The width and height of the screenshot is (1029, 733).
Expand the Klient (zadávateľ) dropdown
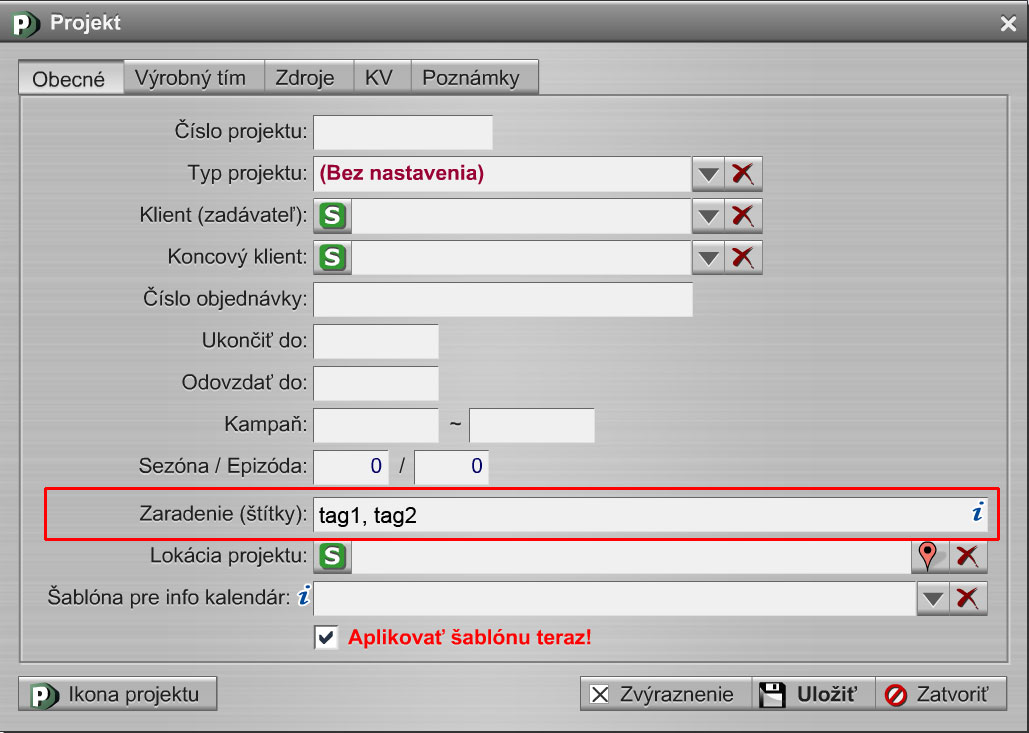[708, 215]
